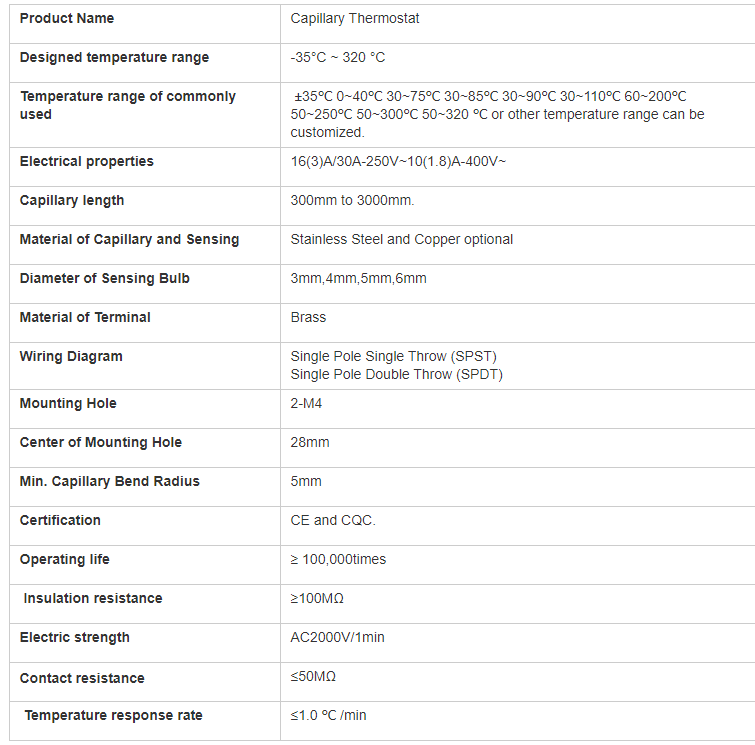Click the 'Designed temperature range' row label
Screen dimensions: 755x745
[115, 57]
